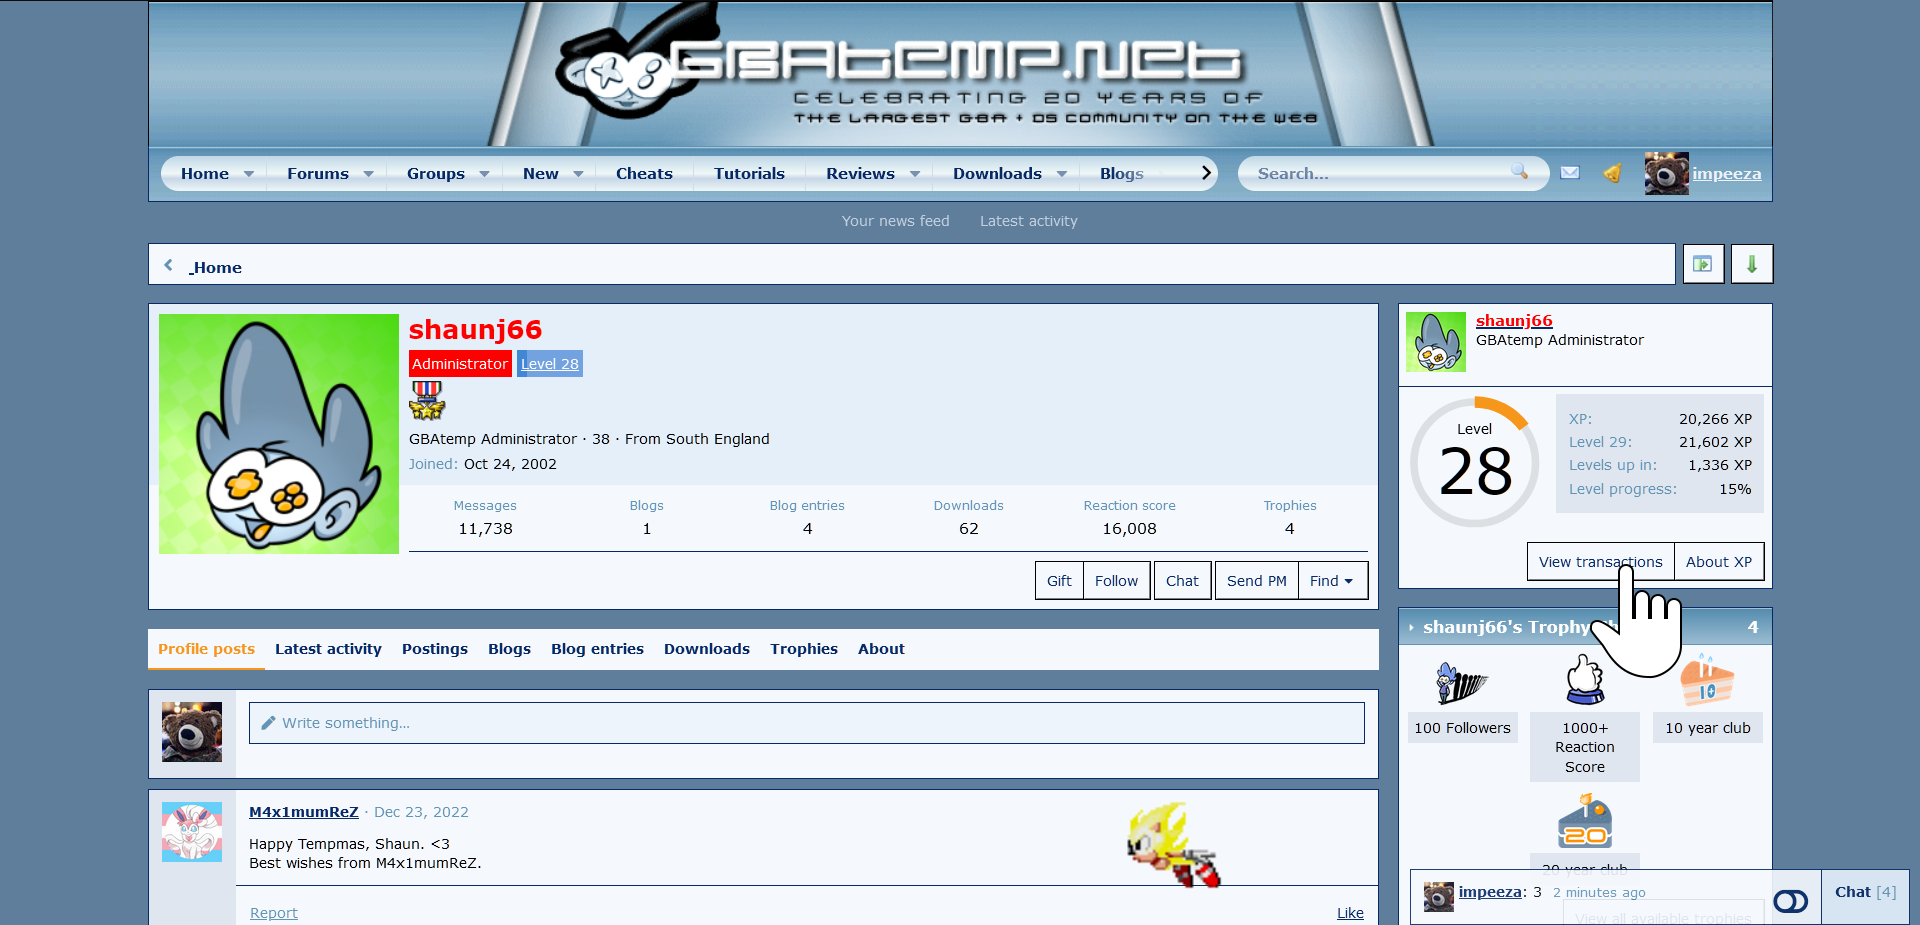Screen dimensions: 1920x925
Task: Toggle Follow for shaunj66
Action: 1116,581
